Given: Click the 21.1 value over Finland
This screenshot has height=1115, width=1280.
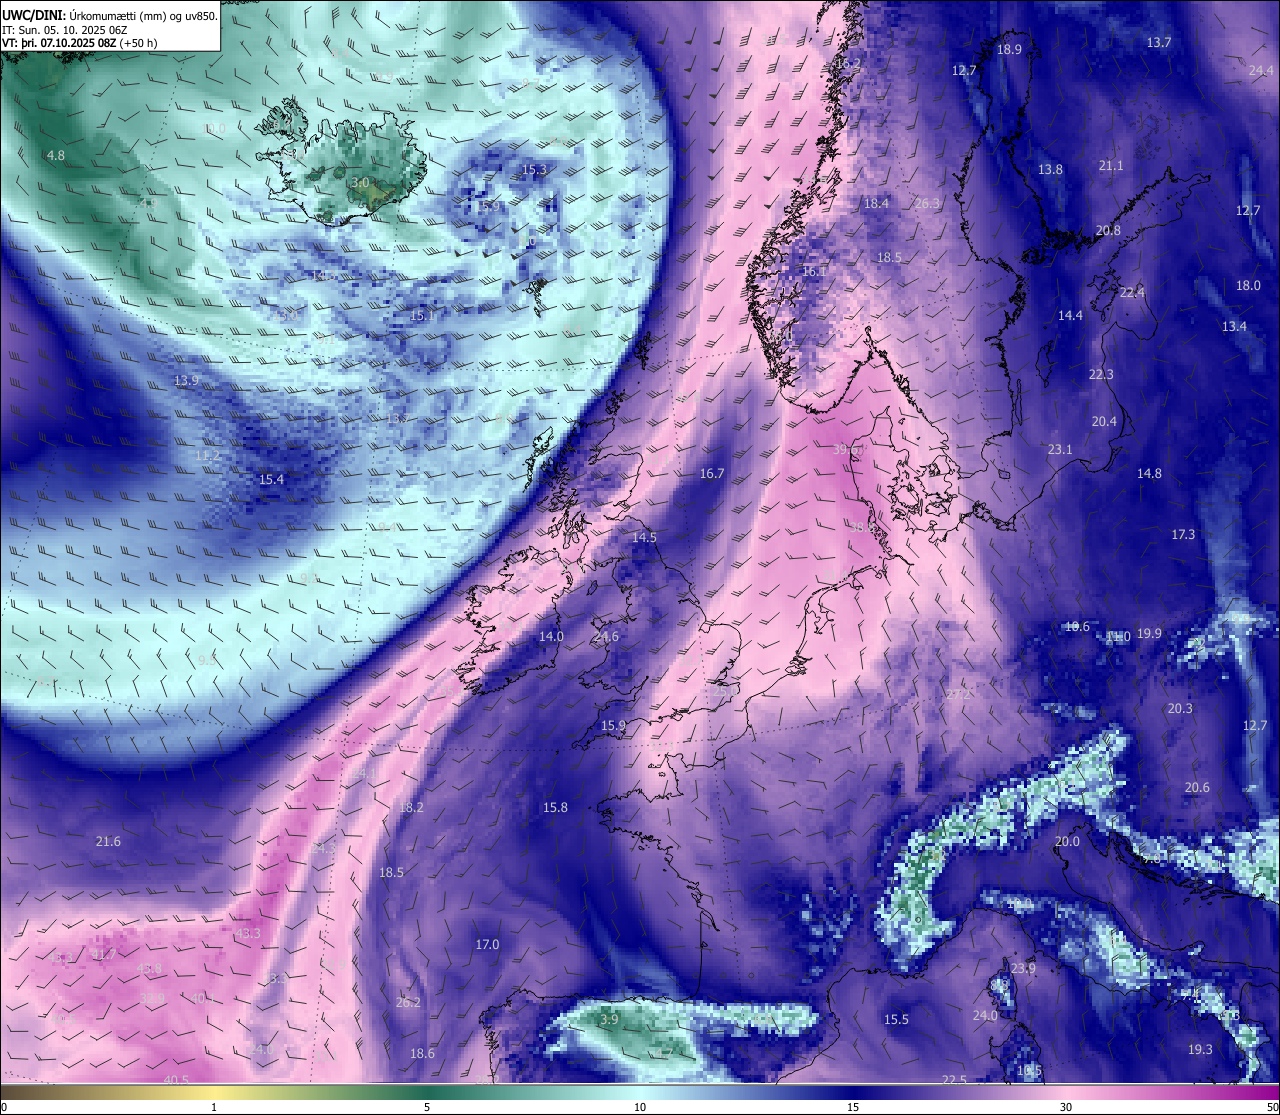Looking at the screenshot, I should (1111, 166).
